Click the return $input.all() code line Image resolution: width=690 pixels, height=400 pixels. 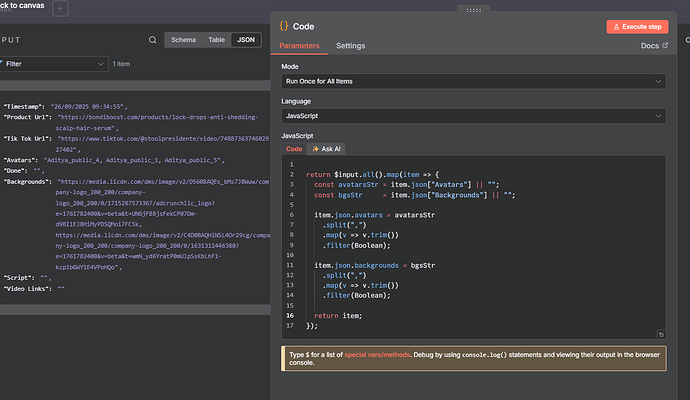pos(372,175)
